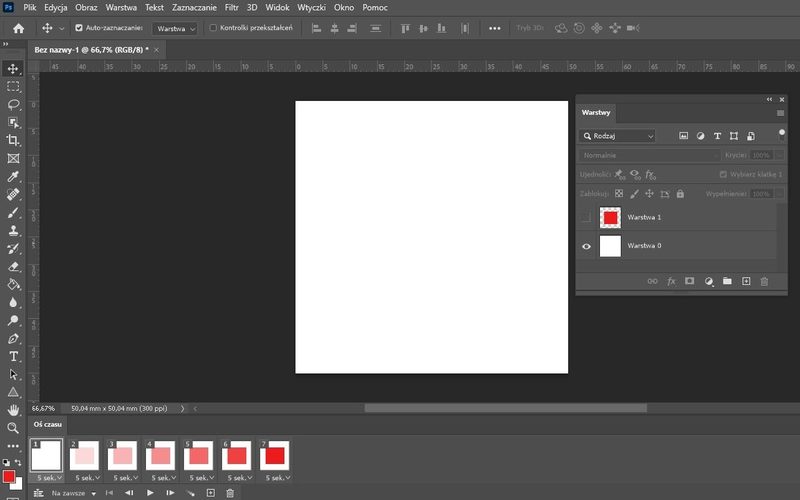Select the Healing Brush tool
Screen dimensions: 800x500
click(13, 194)
